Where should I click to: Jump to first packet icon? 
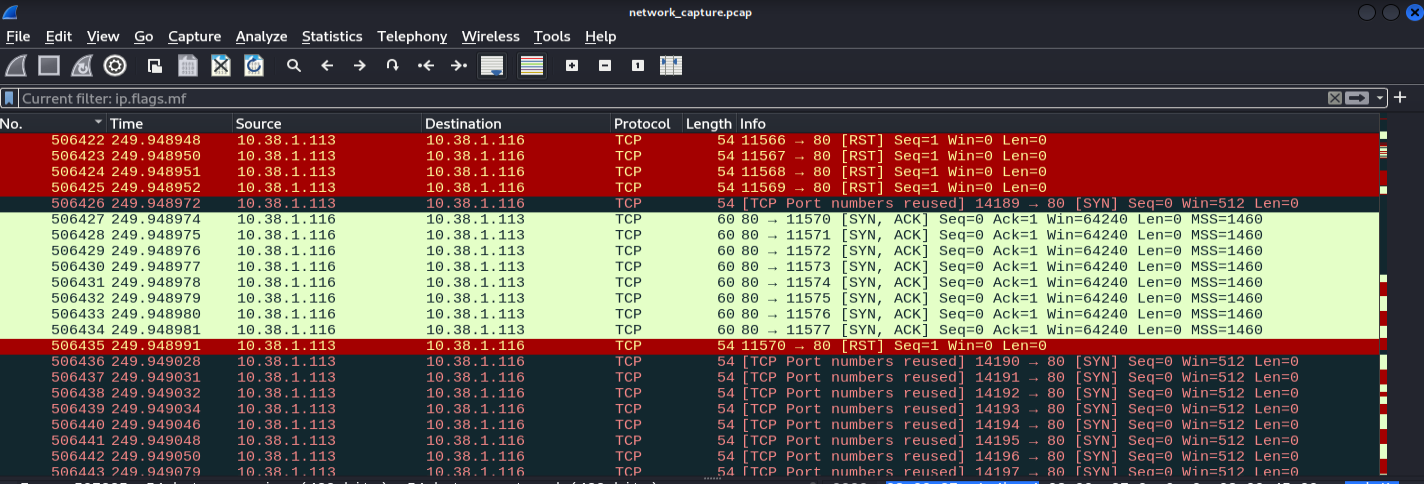(x=426, y=66)
